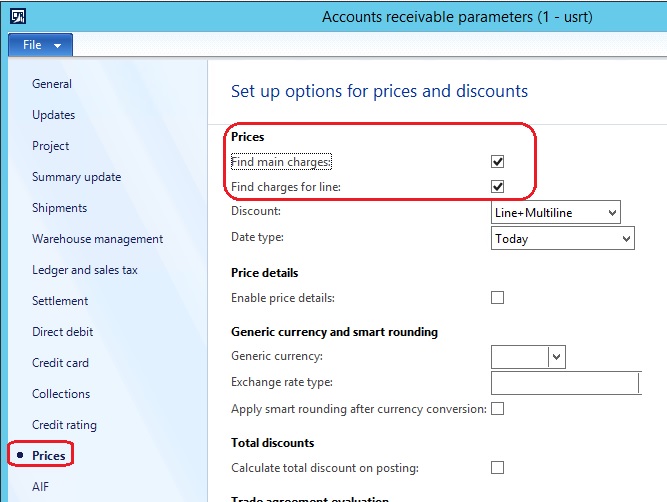Viewport: 667px width, 502px height.
Task: Uncheck Find main charges checkbox
Action: click(497, 161)
